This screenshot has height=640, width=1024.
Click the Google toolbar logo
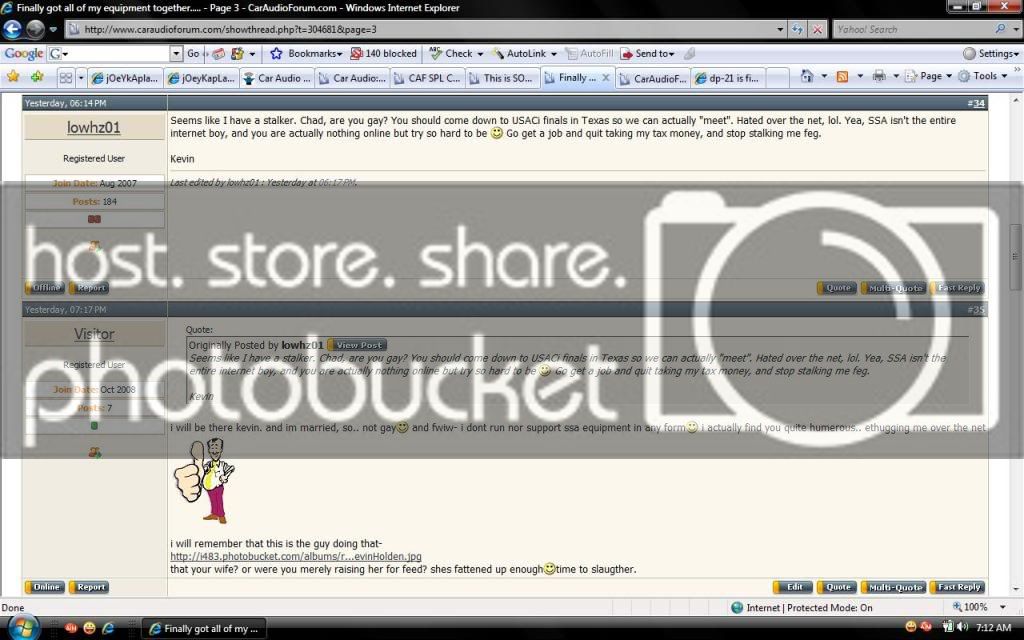[x=24, y=54]
